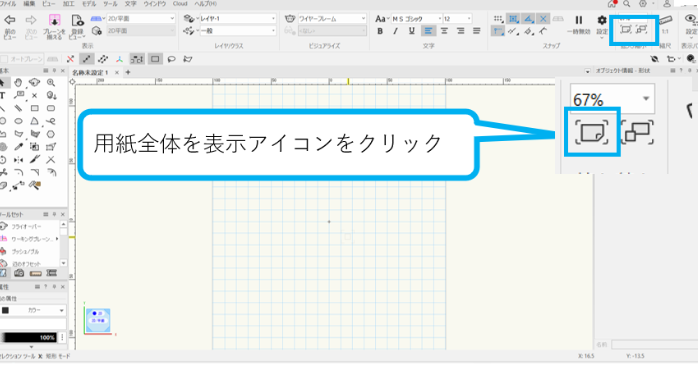Screen dimensions: 698x365
Task: Switch to the 名称未設定 1 document tab
Action: pyautogui.click(x=91, y=72)
